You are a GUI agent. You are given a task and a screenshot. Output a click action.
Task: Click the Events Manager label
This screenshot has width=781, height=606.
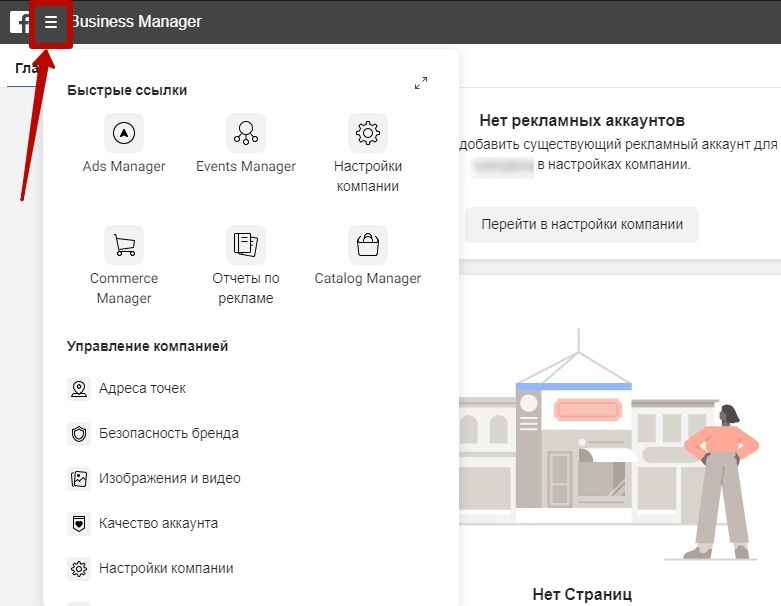[x=246, y=166]
